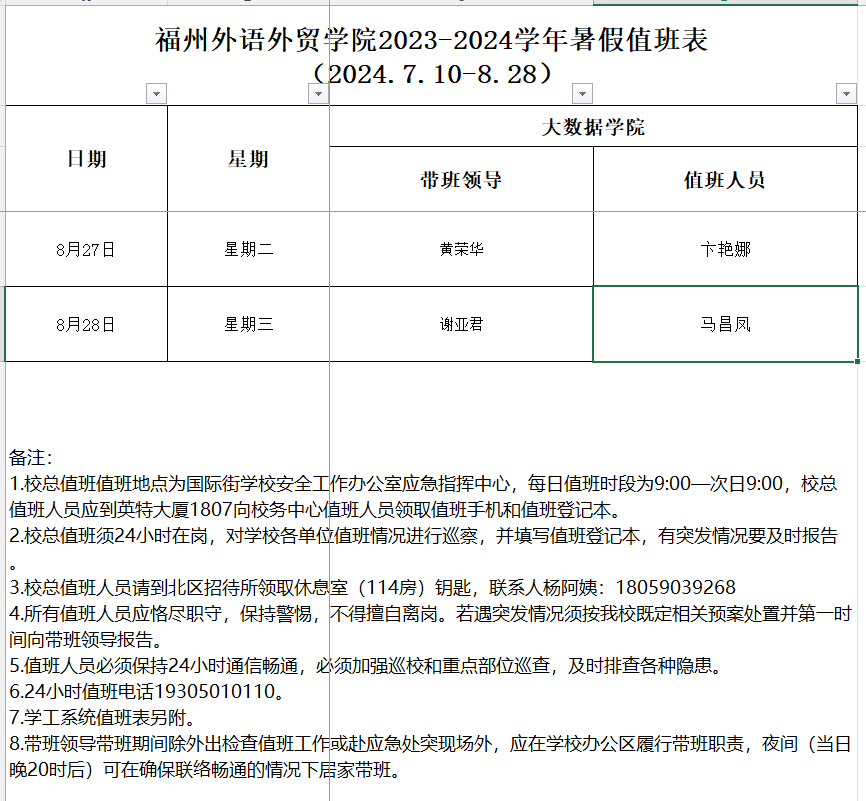866x801 pixels.
Task: Select the 值班人员 header cell
Action: (725, 180)
